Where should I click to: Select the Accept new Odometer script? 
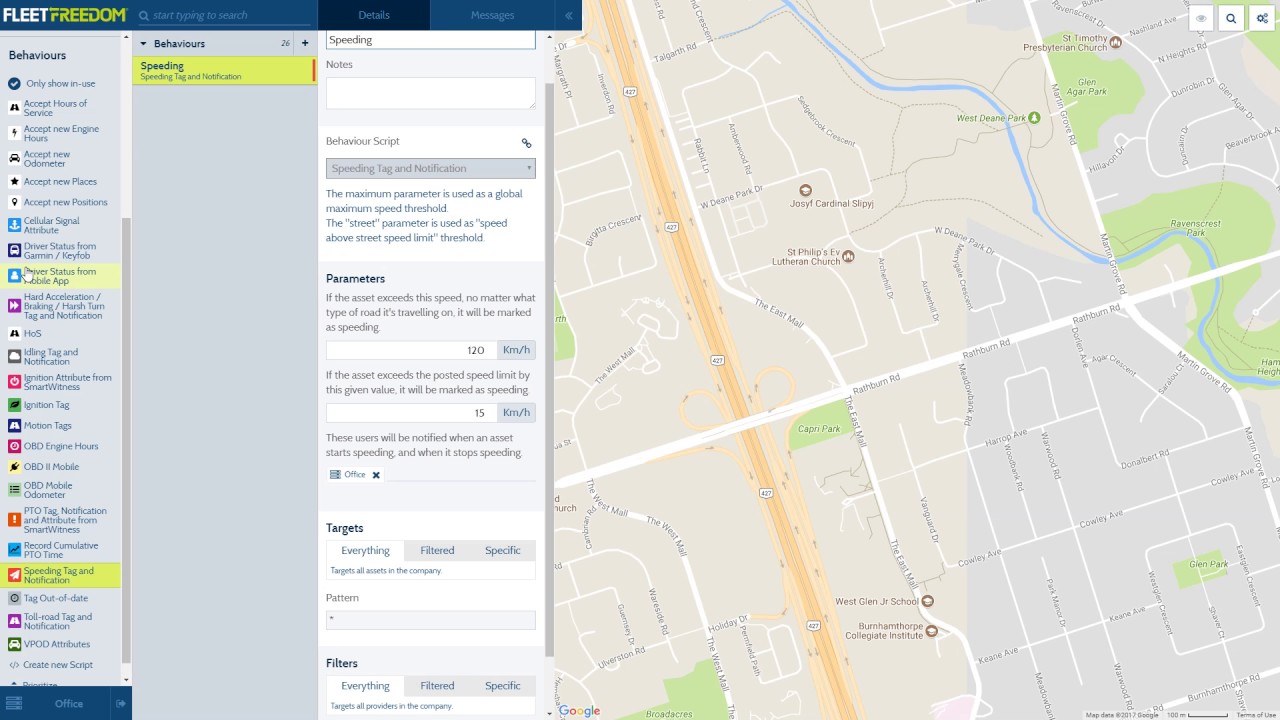click(x=60, y=159)
